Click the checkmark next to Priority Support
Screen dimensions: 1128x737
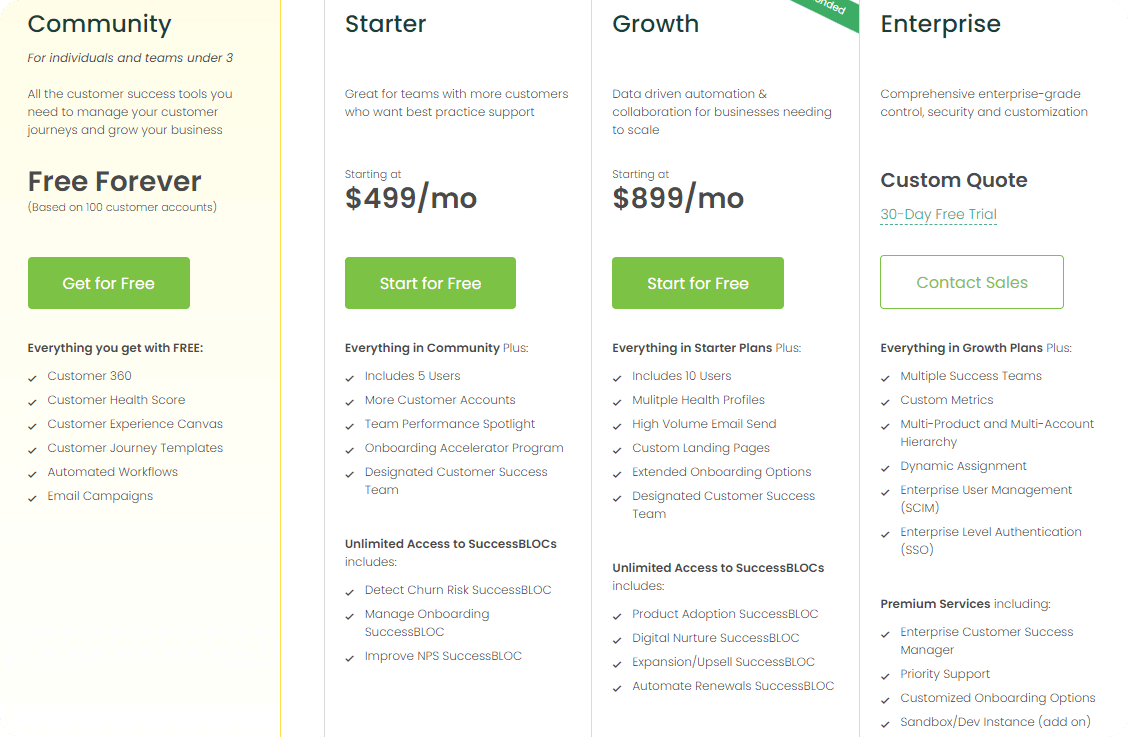(x=885, y=674)
